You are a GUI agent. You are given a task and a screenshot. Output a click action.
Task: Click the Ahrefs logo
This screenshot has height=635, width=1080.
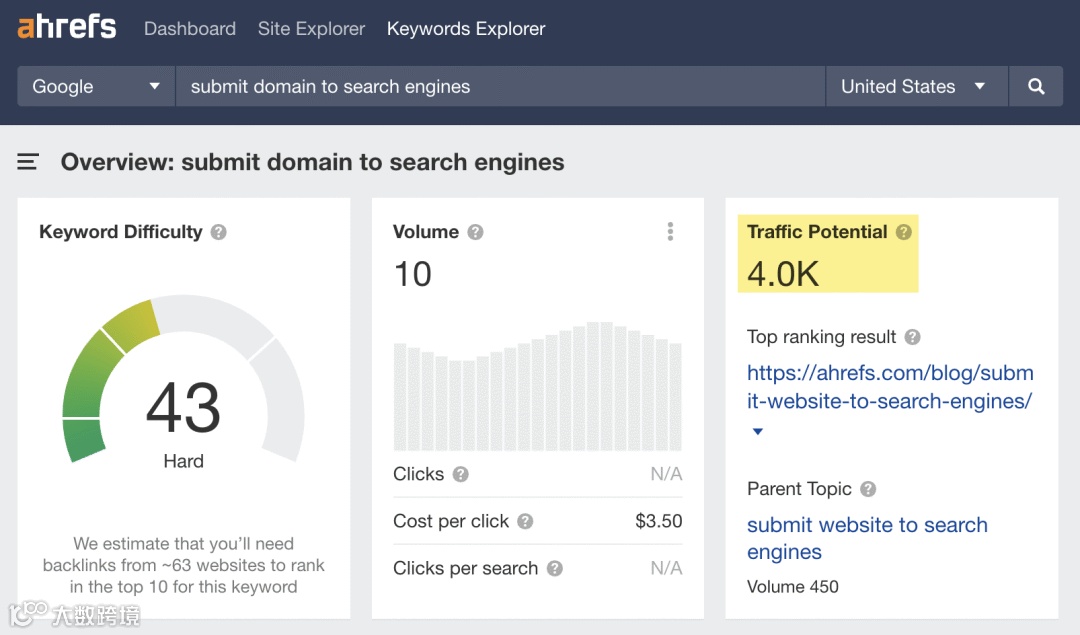click(67, 28)
